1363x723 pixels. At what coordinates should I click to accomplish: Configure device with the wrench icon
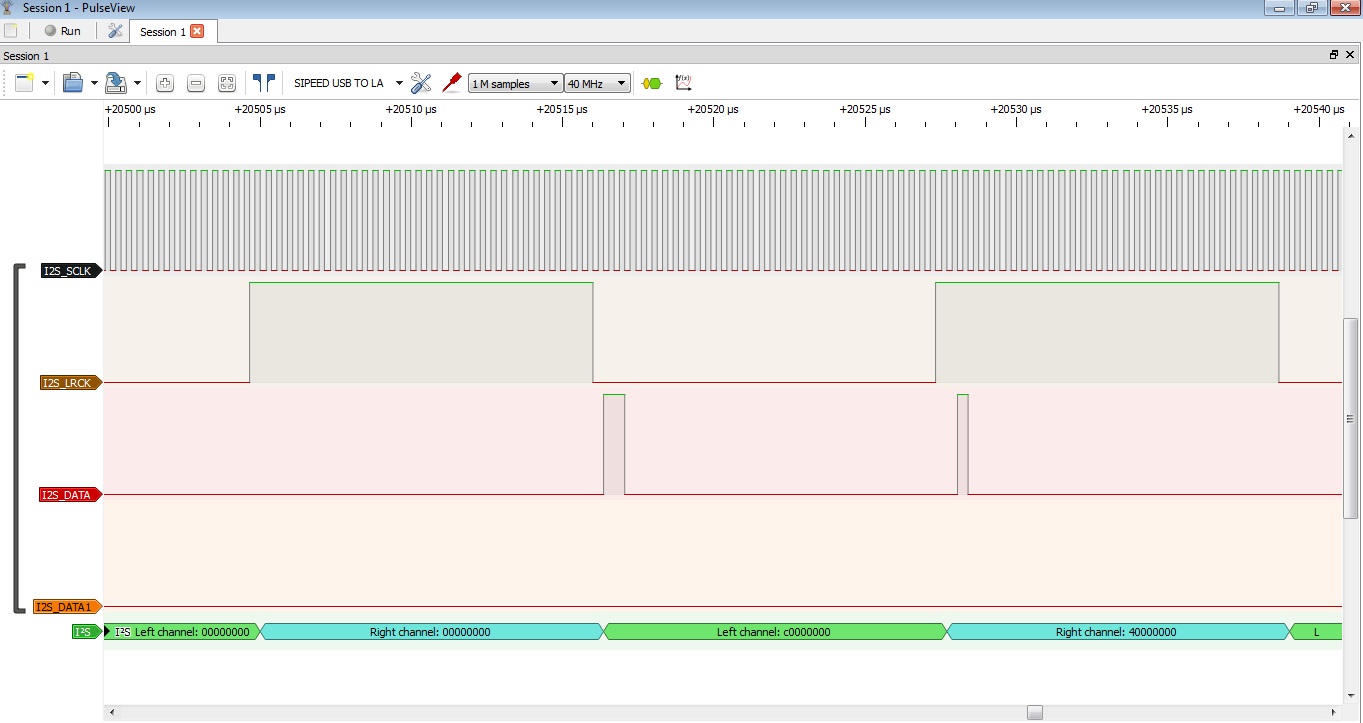421,83
